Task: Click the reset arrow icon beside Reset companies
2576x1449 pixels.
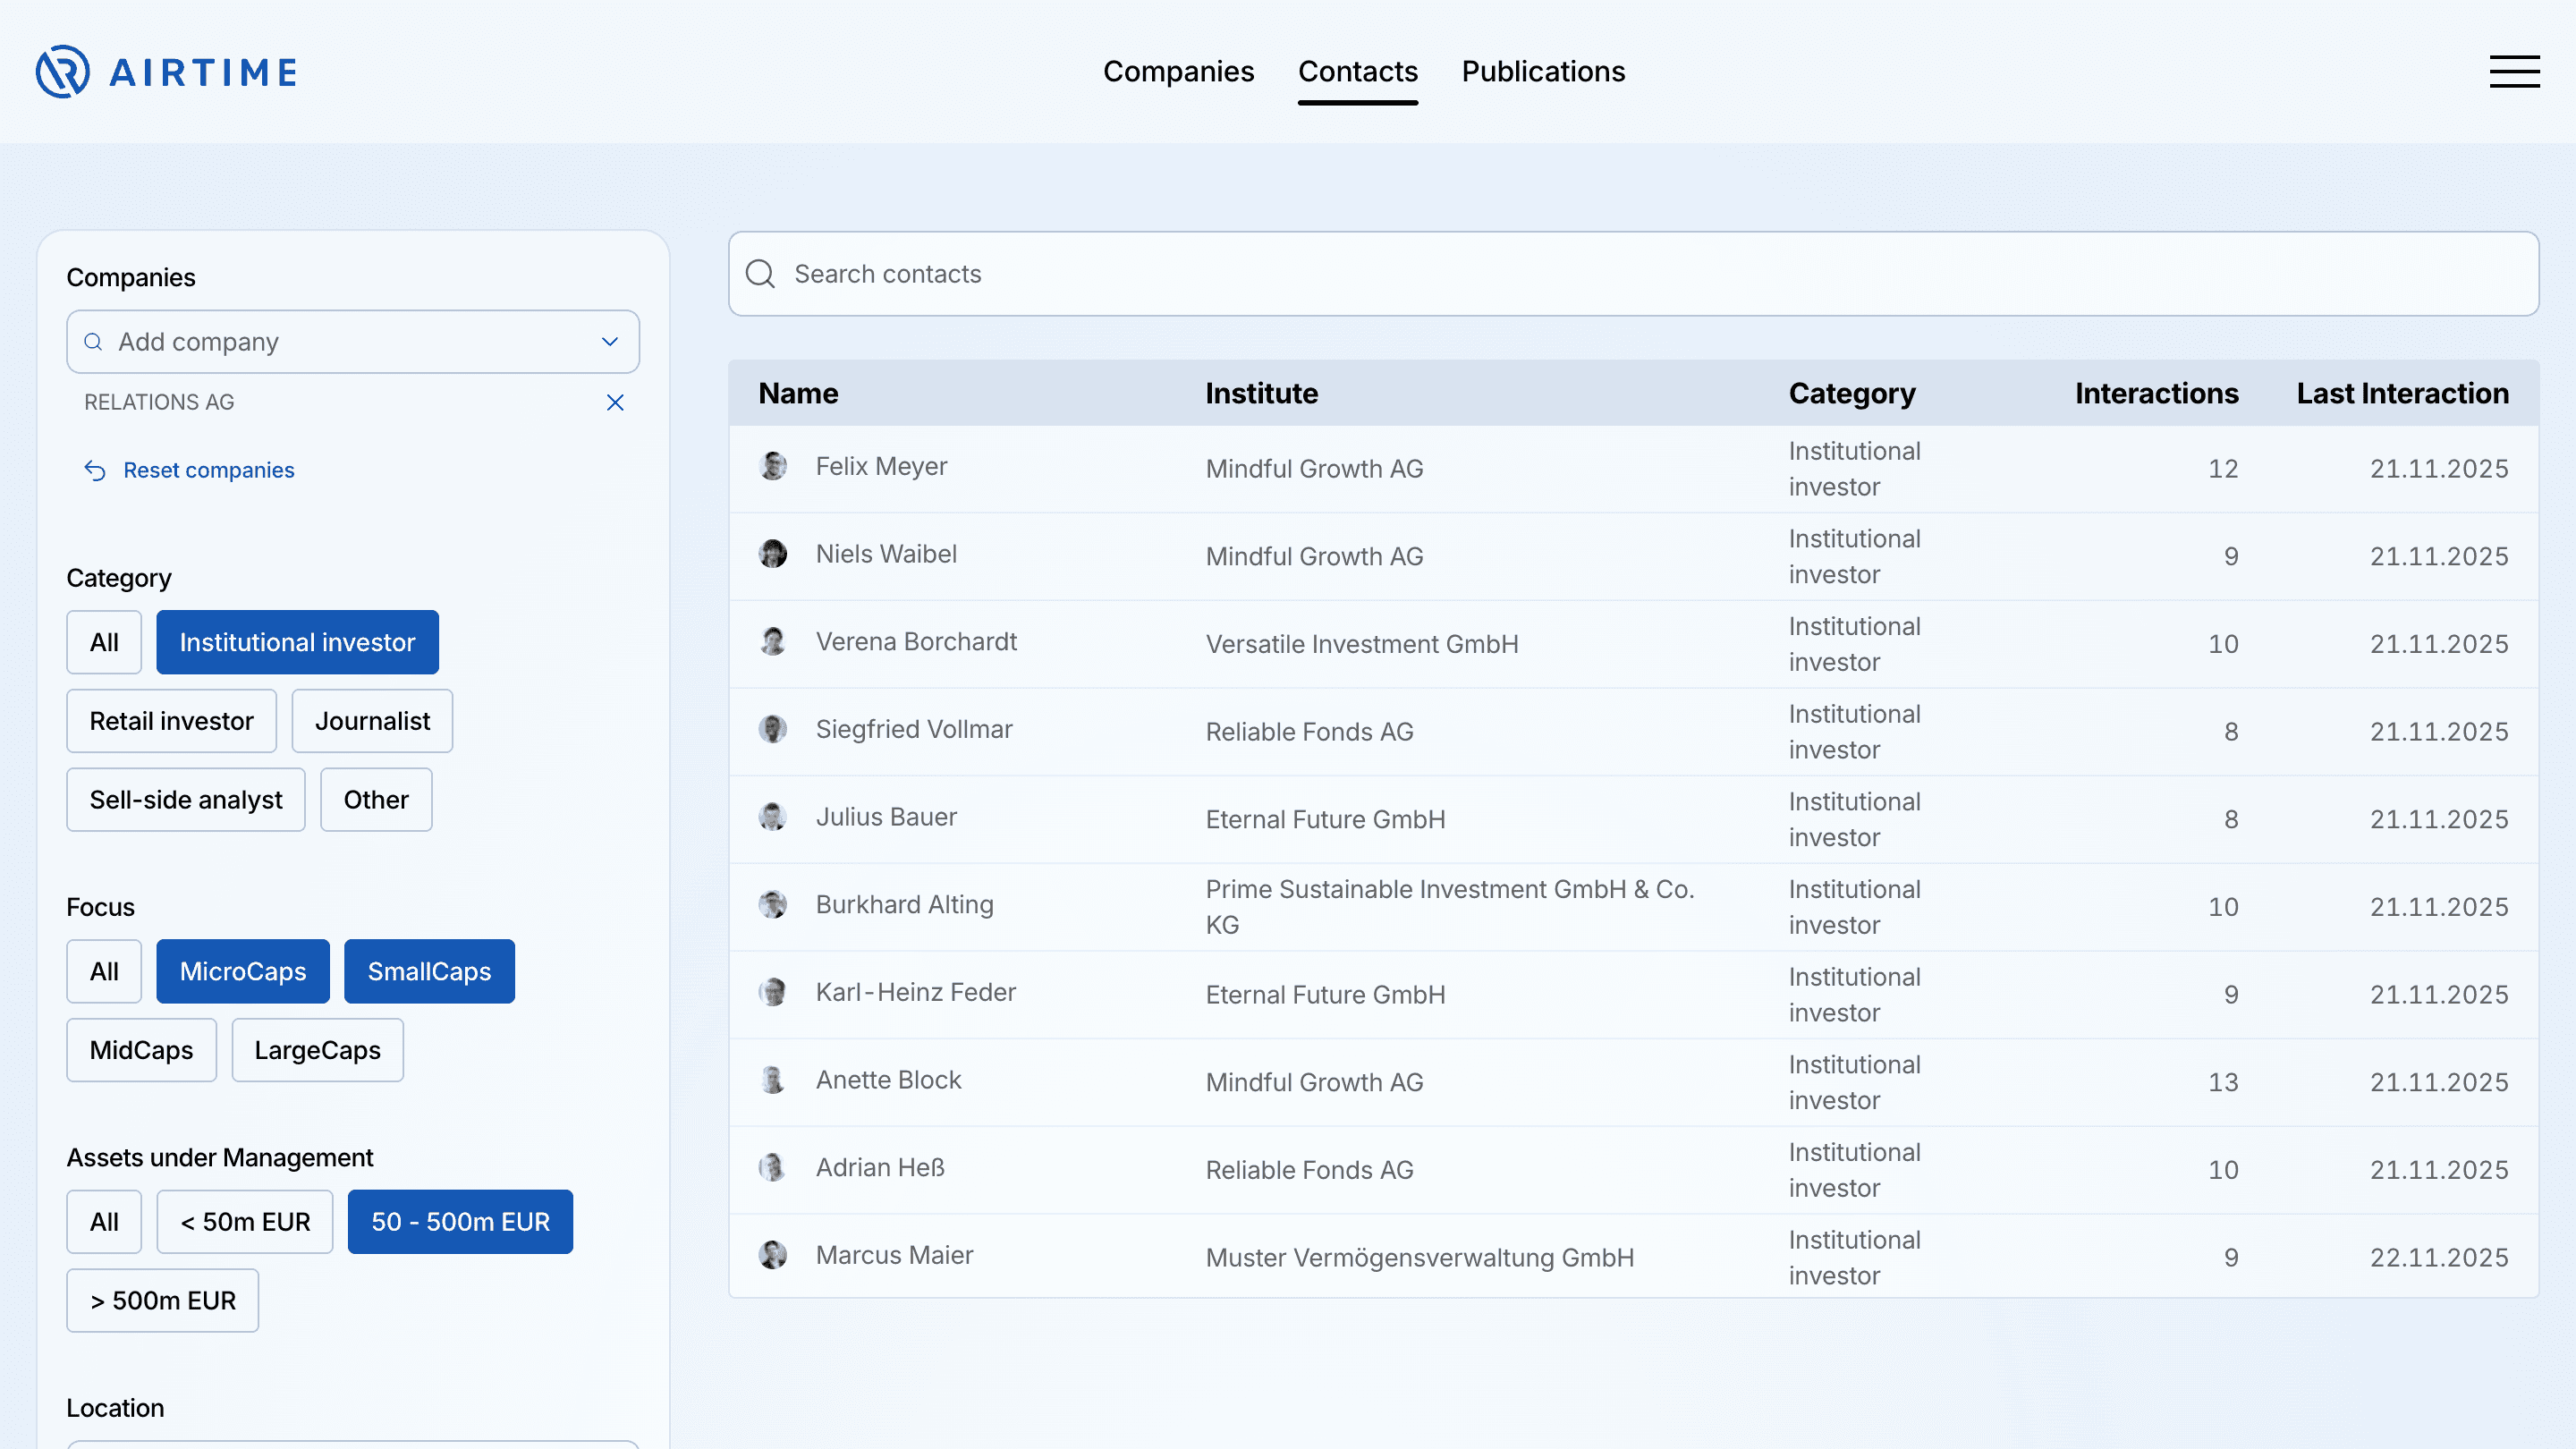Action: [x=94, y=470]
